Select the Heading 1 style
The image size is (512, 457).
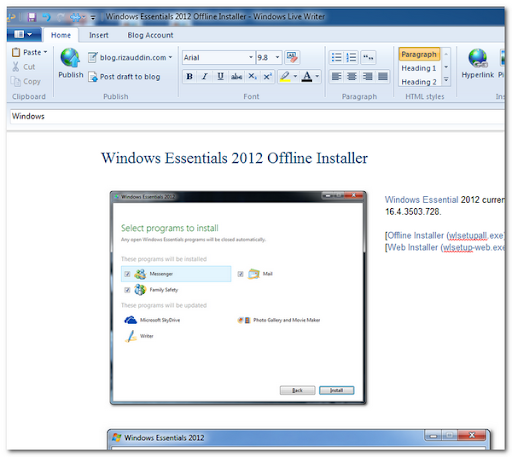coord(419,68)
